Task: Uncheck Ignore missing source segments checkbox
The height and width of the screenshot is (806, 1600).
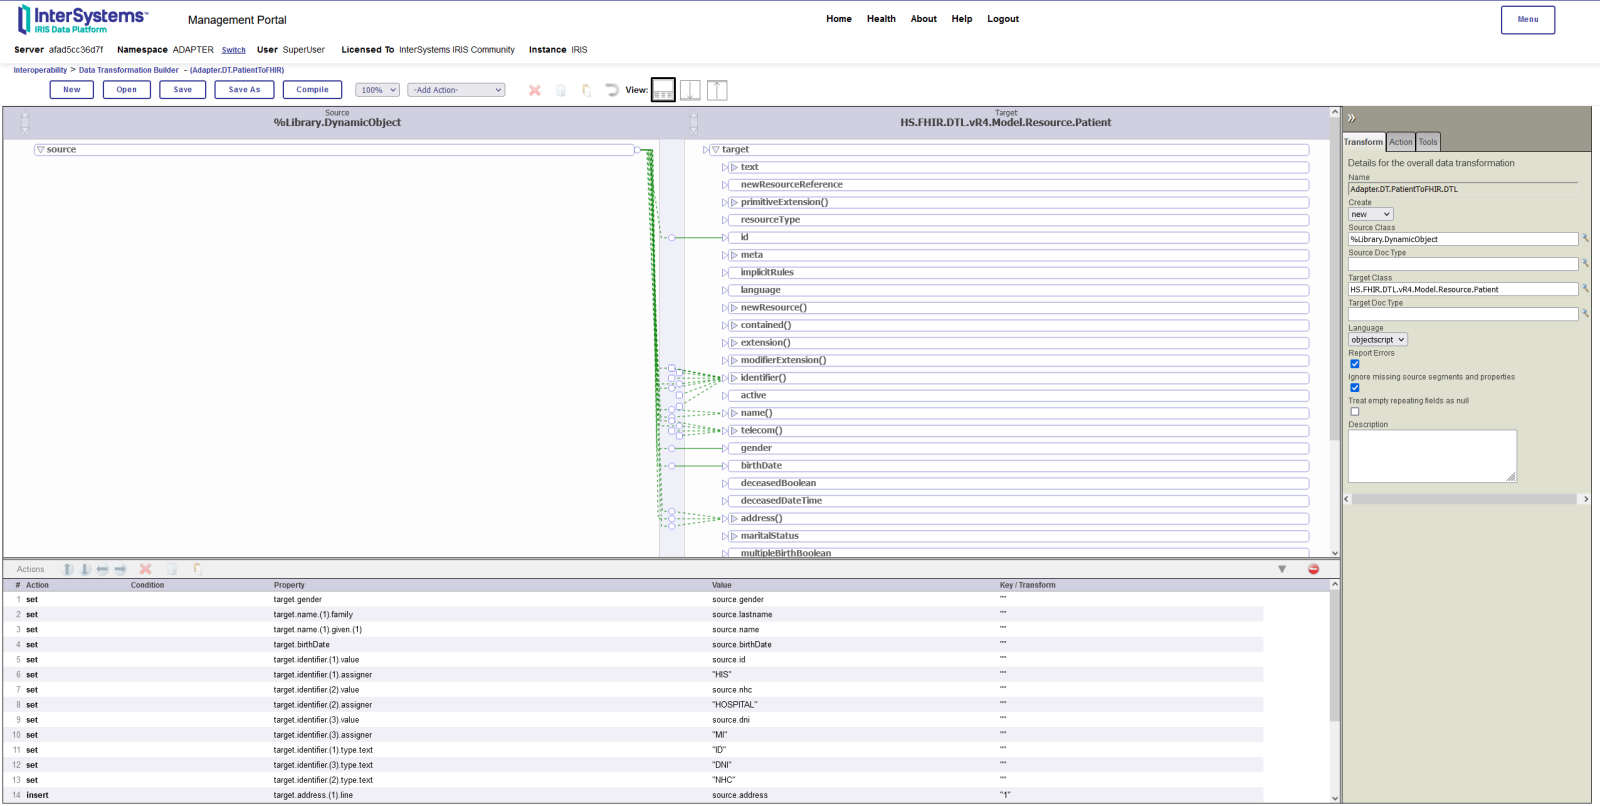Action: (x=1355, y=388)
